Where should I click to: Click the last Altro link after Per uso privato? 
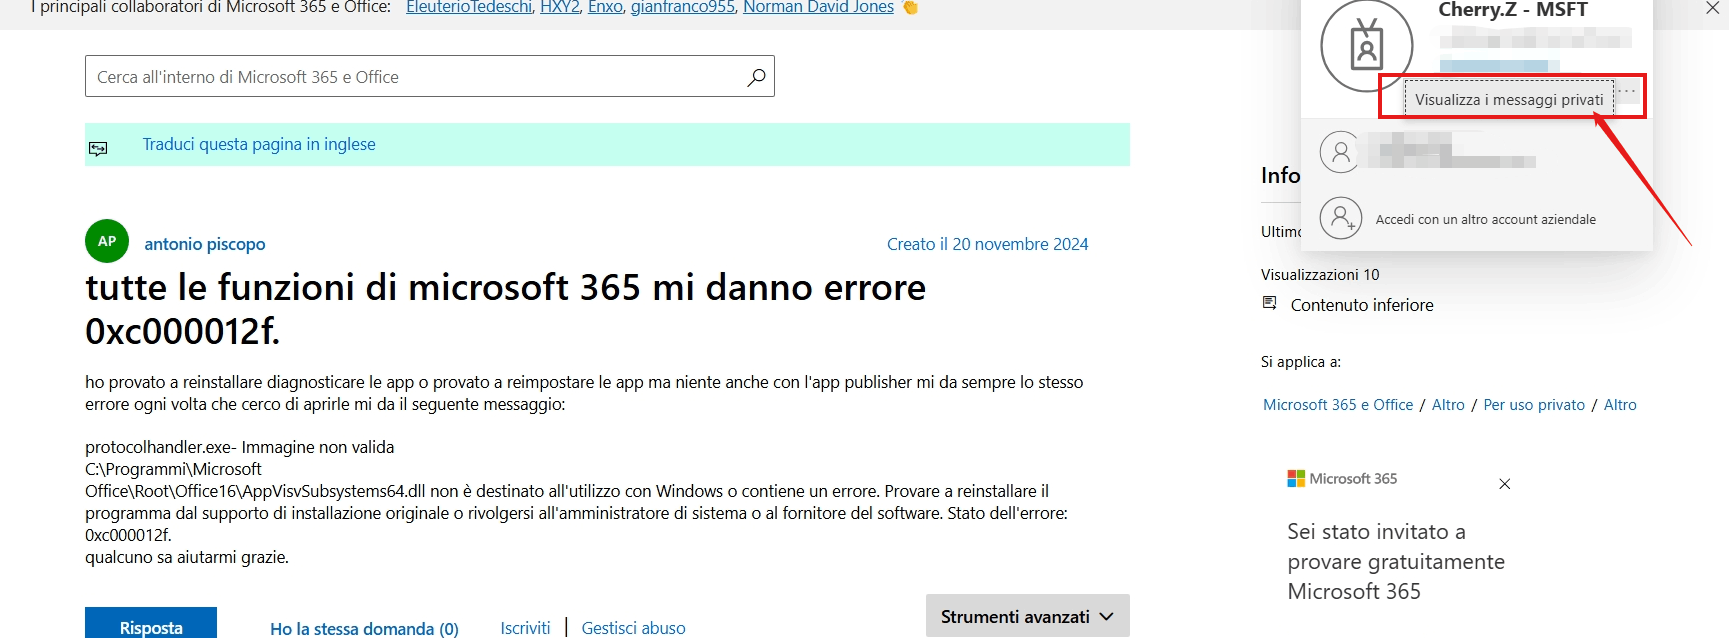tap(1620, 405)
